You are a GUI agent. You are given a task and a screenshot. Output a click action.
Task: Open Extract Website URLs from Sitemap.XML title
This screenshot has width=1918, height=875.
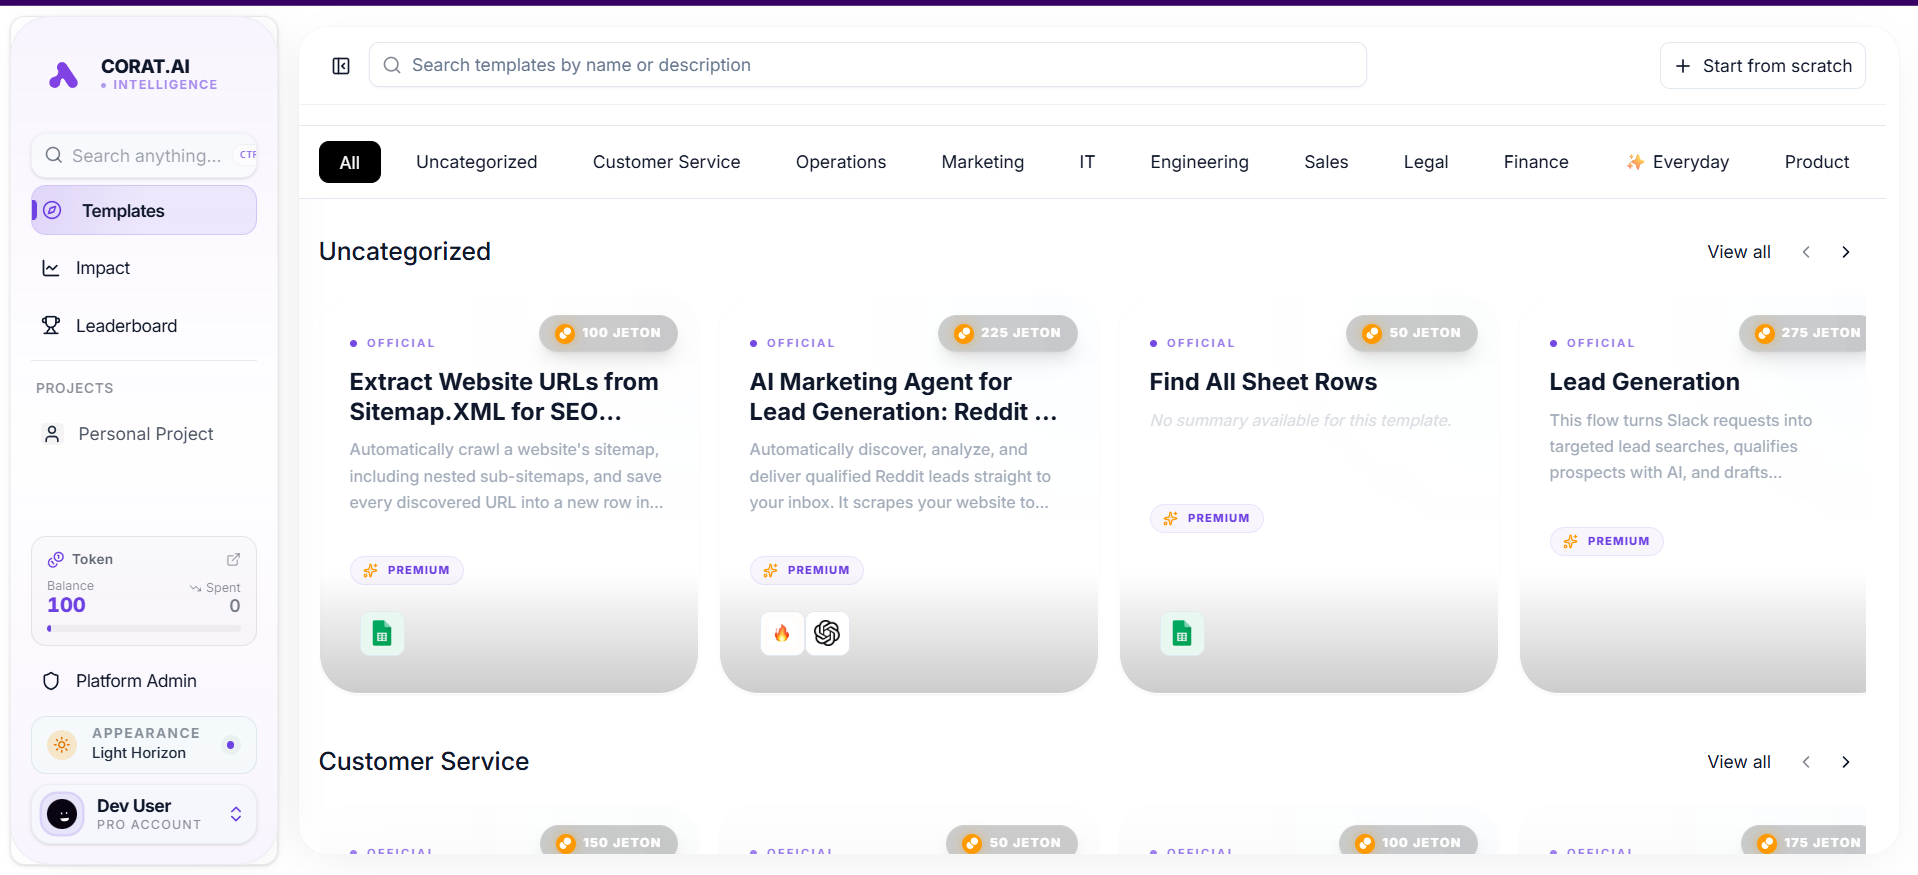504,397
